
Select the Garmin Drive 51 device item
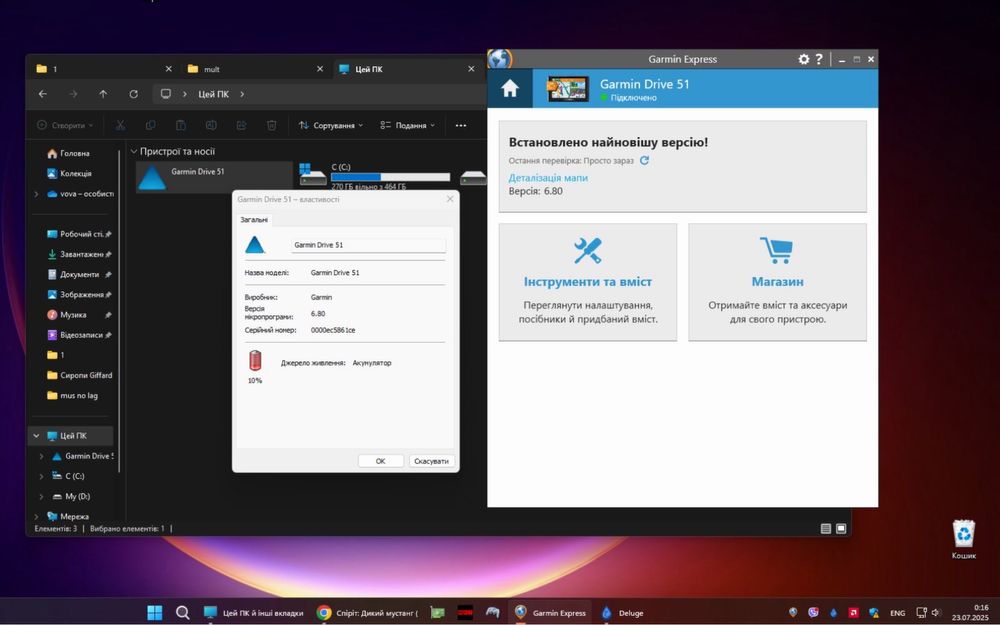[x=214, y=177]
